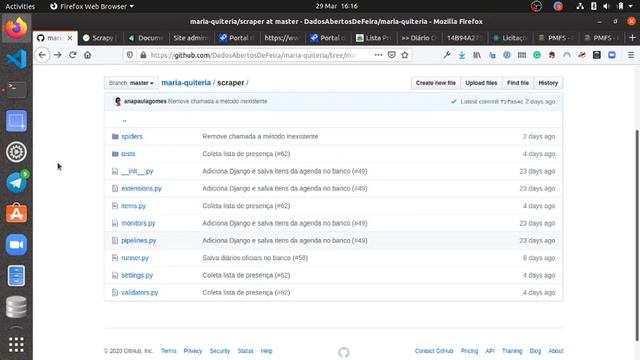640x360 pixels.
Task: Open Firefox from the Ubuntu dock
Action: [16, 28]
